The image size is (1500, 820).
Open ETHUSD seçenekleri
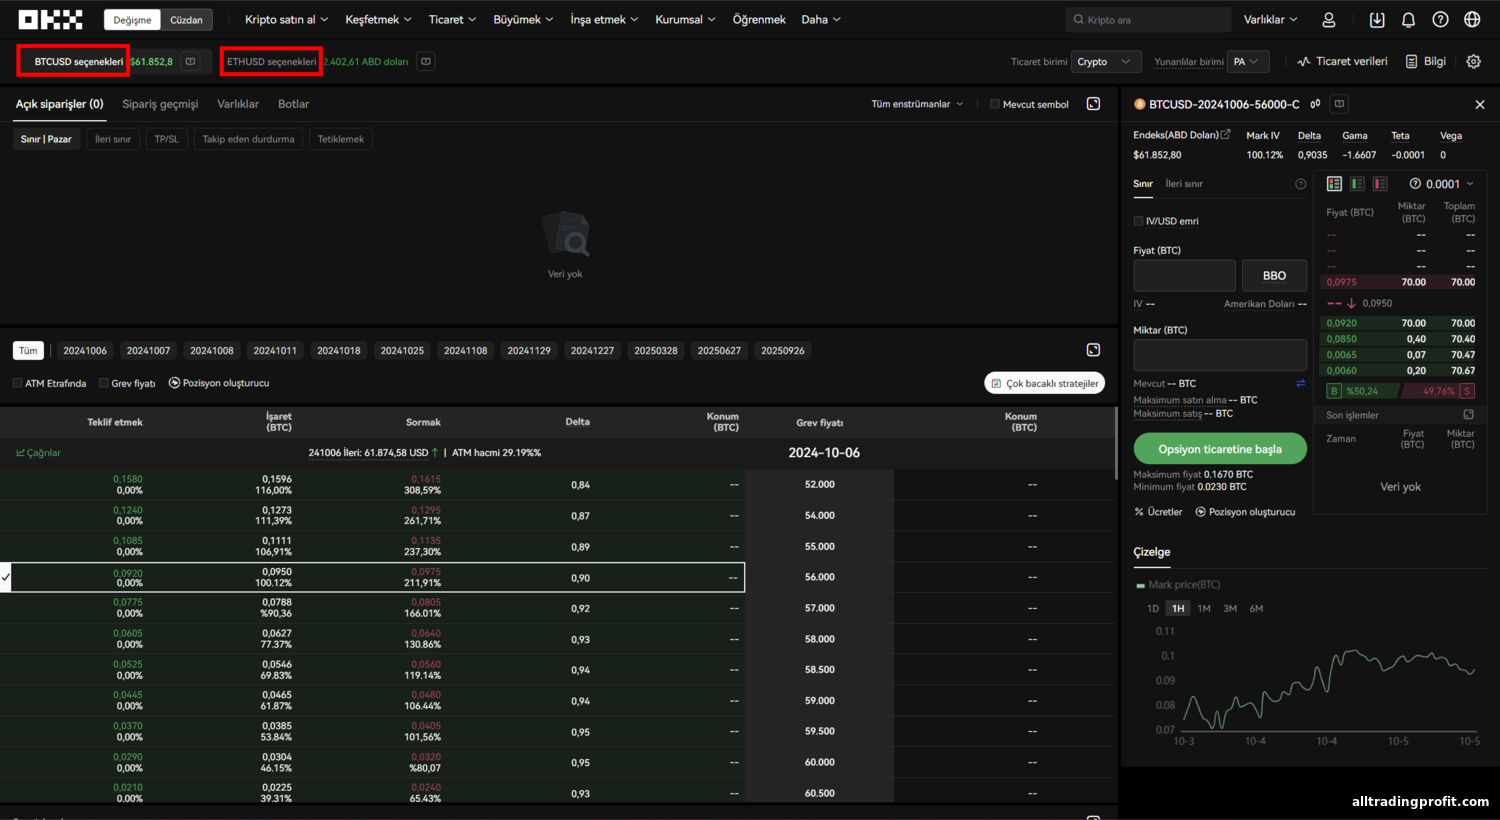point(271,61)
